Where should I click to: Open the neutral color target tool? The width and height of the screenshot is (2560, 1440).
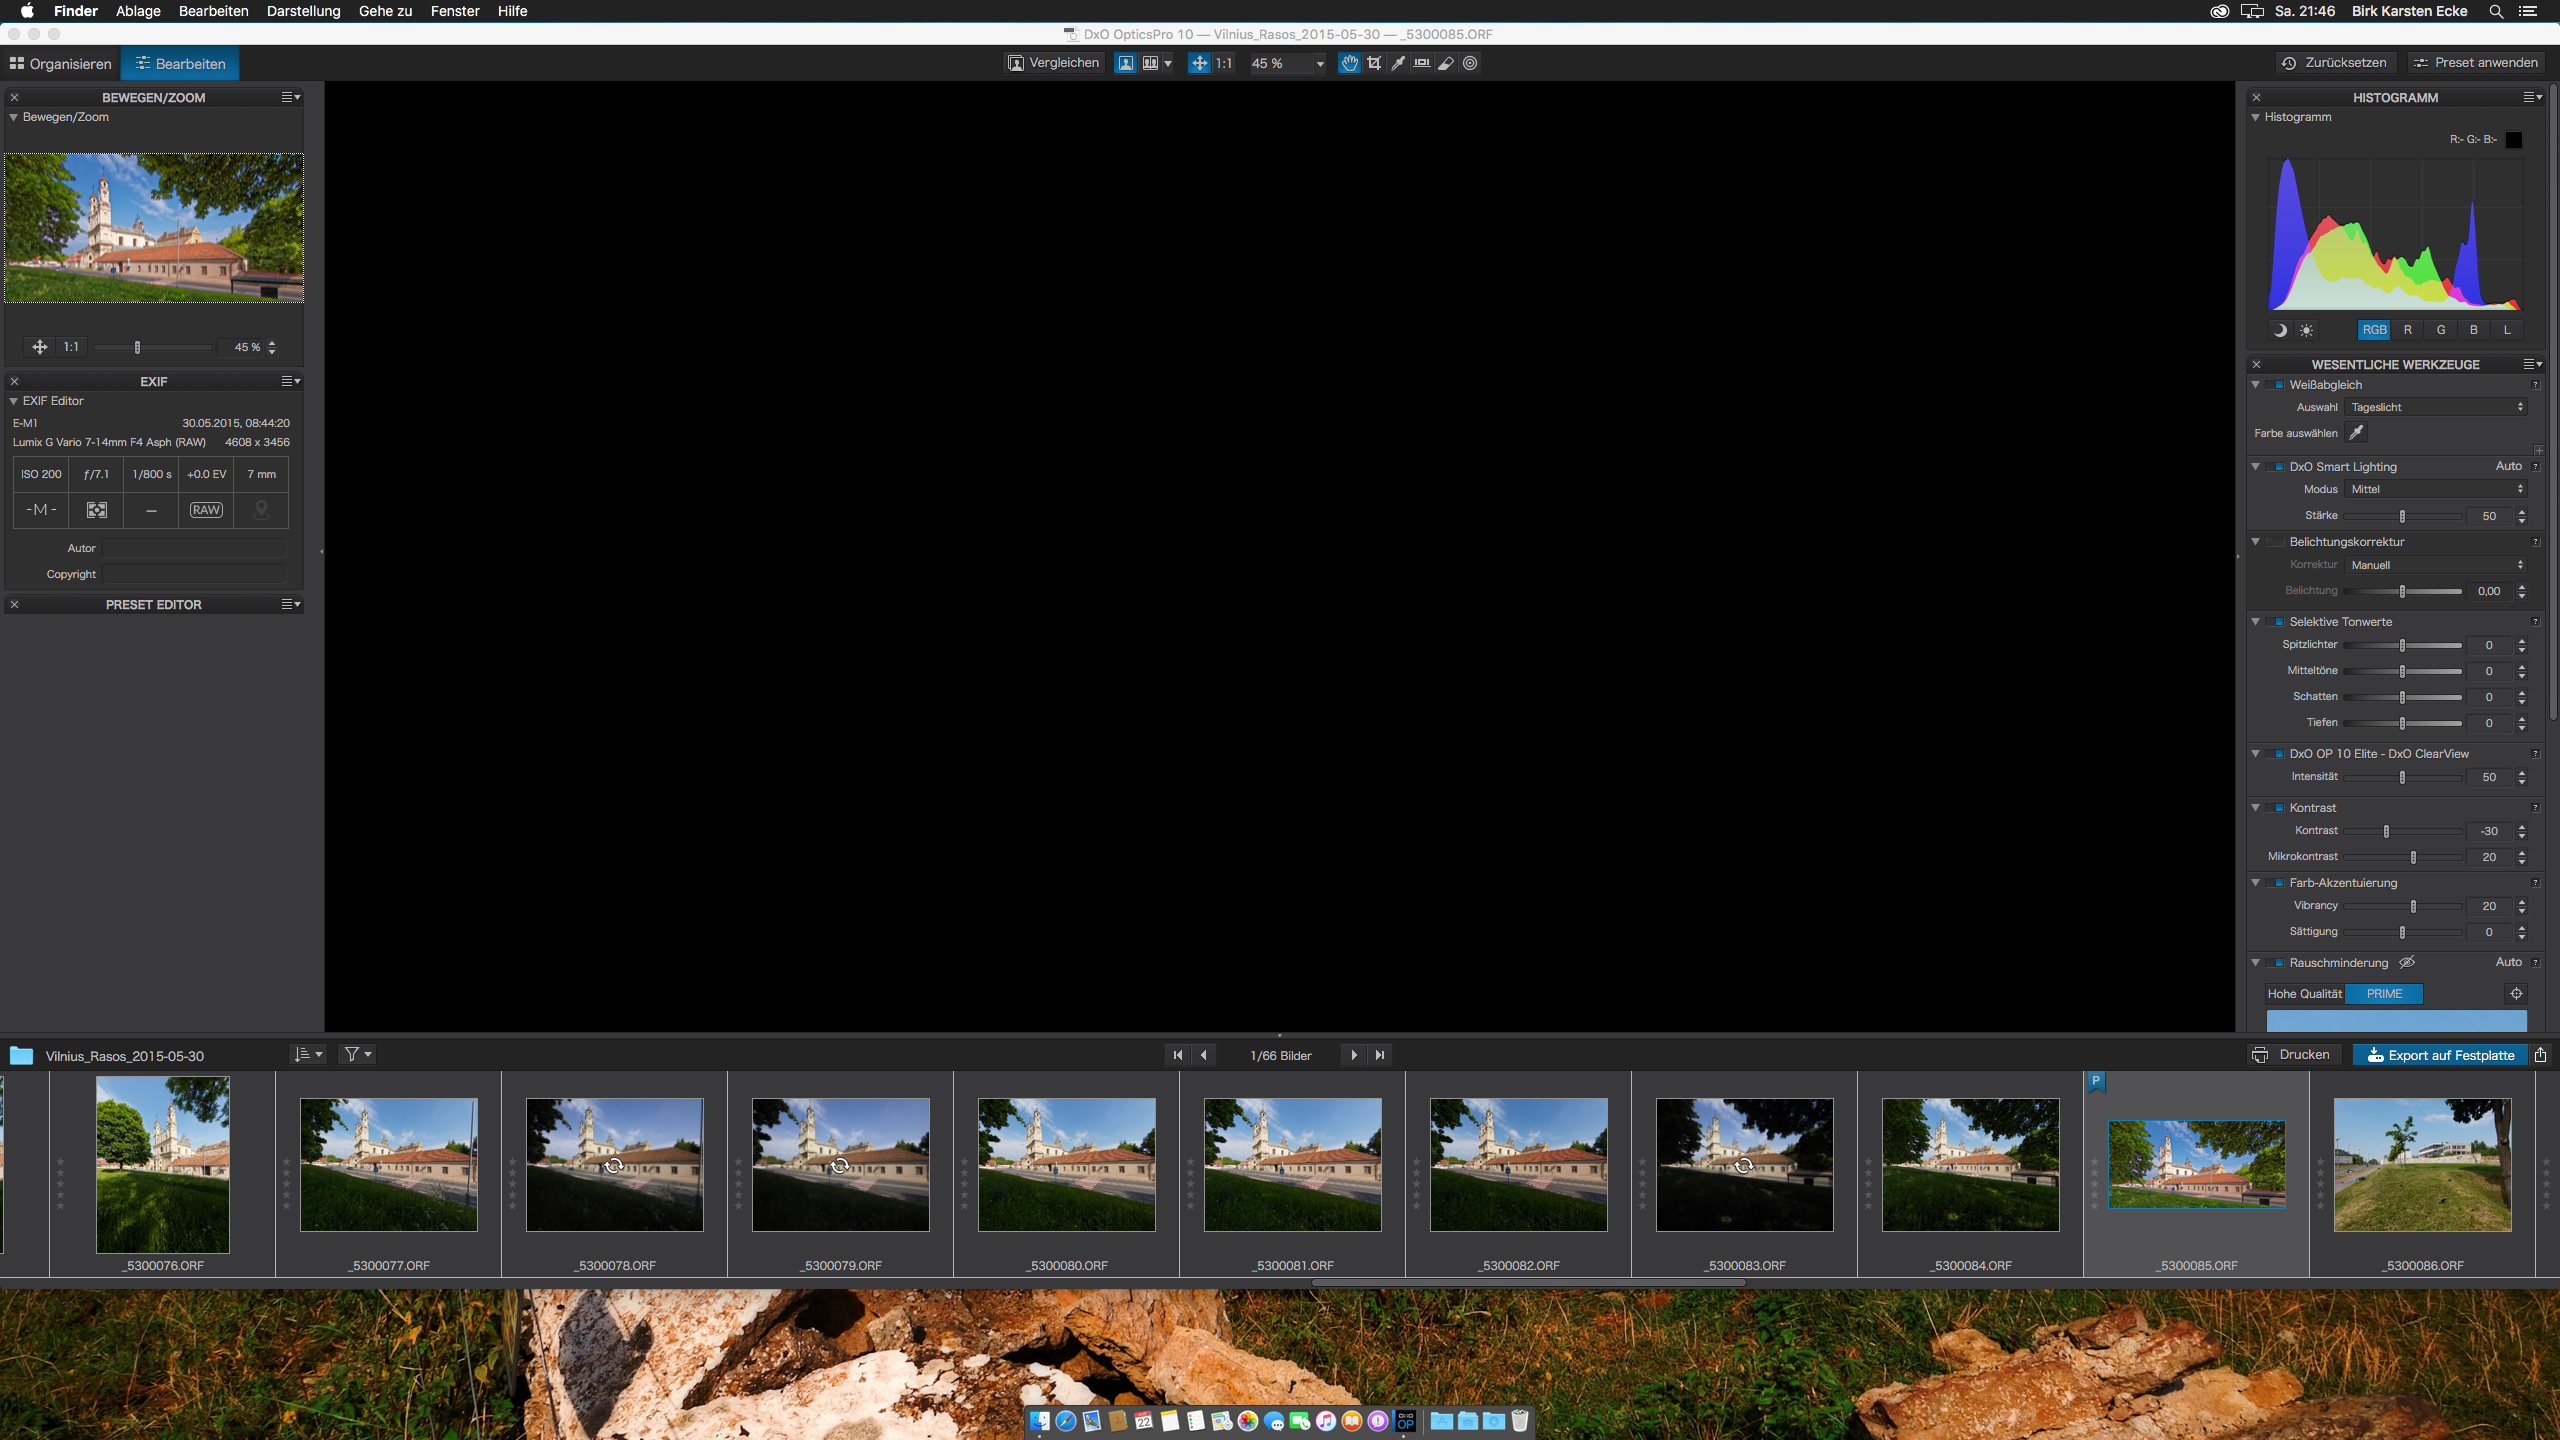click(x=1470, y=63)
